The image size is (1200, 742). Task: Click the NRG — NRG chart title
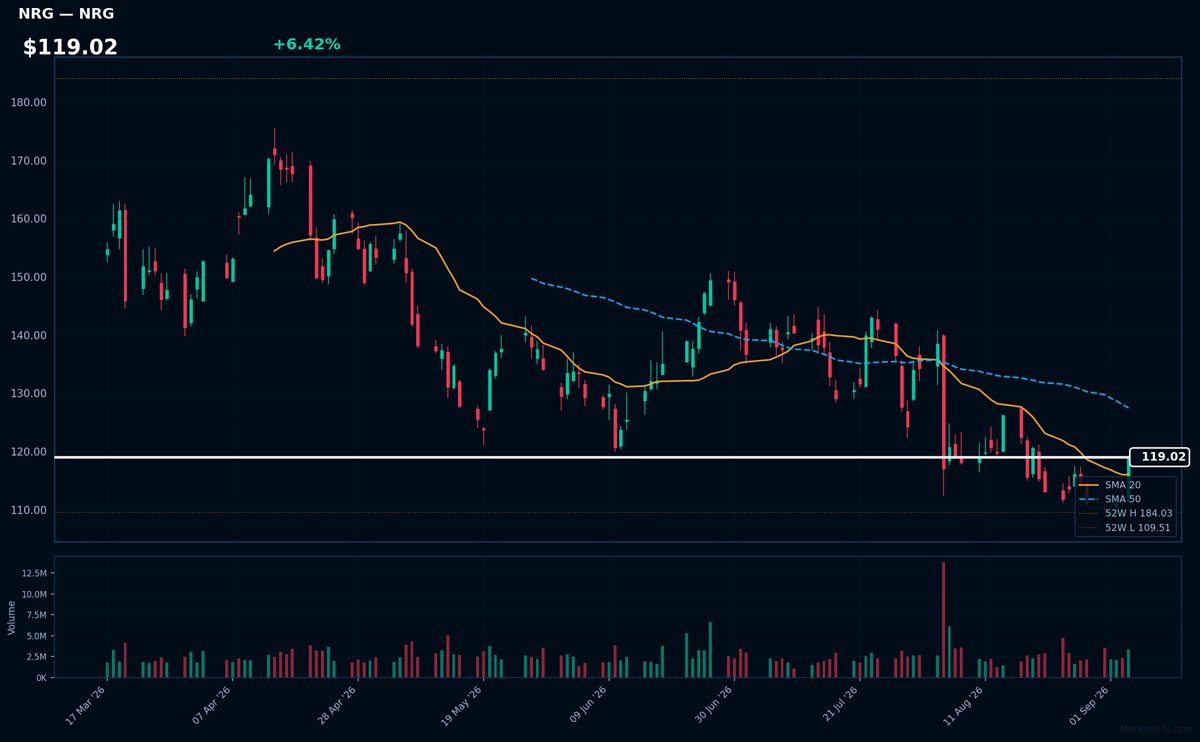click(x=66, y=14)
